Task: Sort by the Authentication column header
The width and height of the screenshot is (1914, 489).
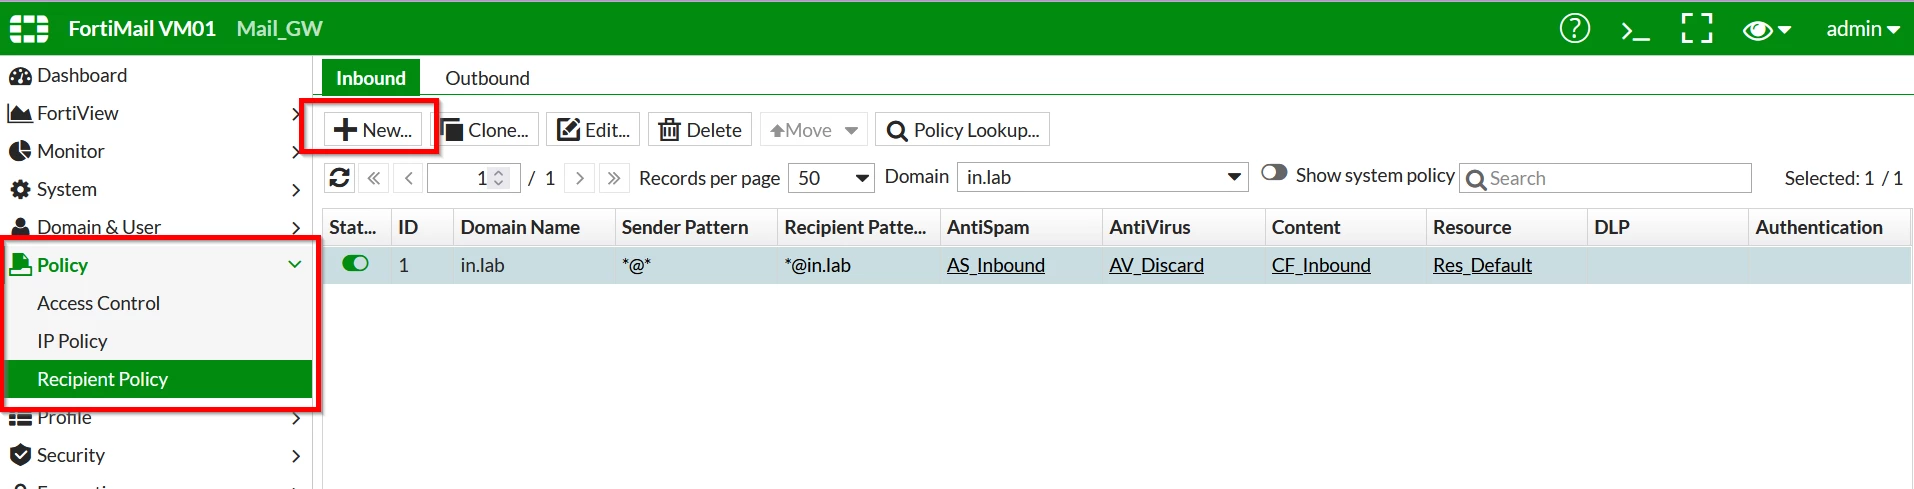Action: (1829, 227)
